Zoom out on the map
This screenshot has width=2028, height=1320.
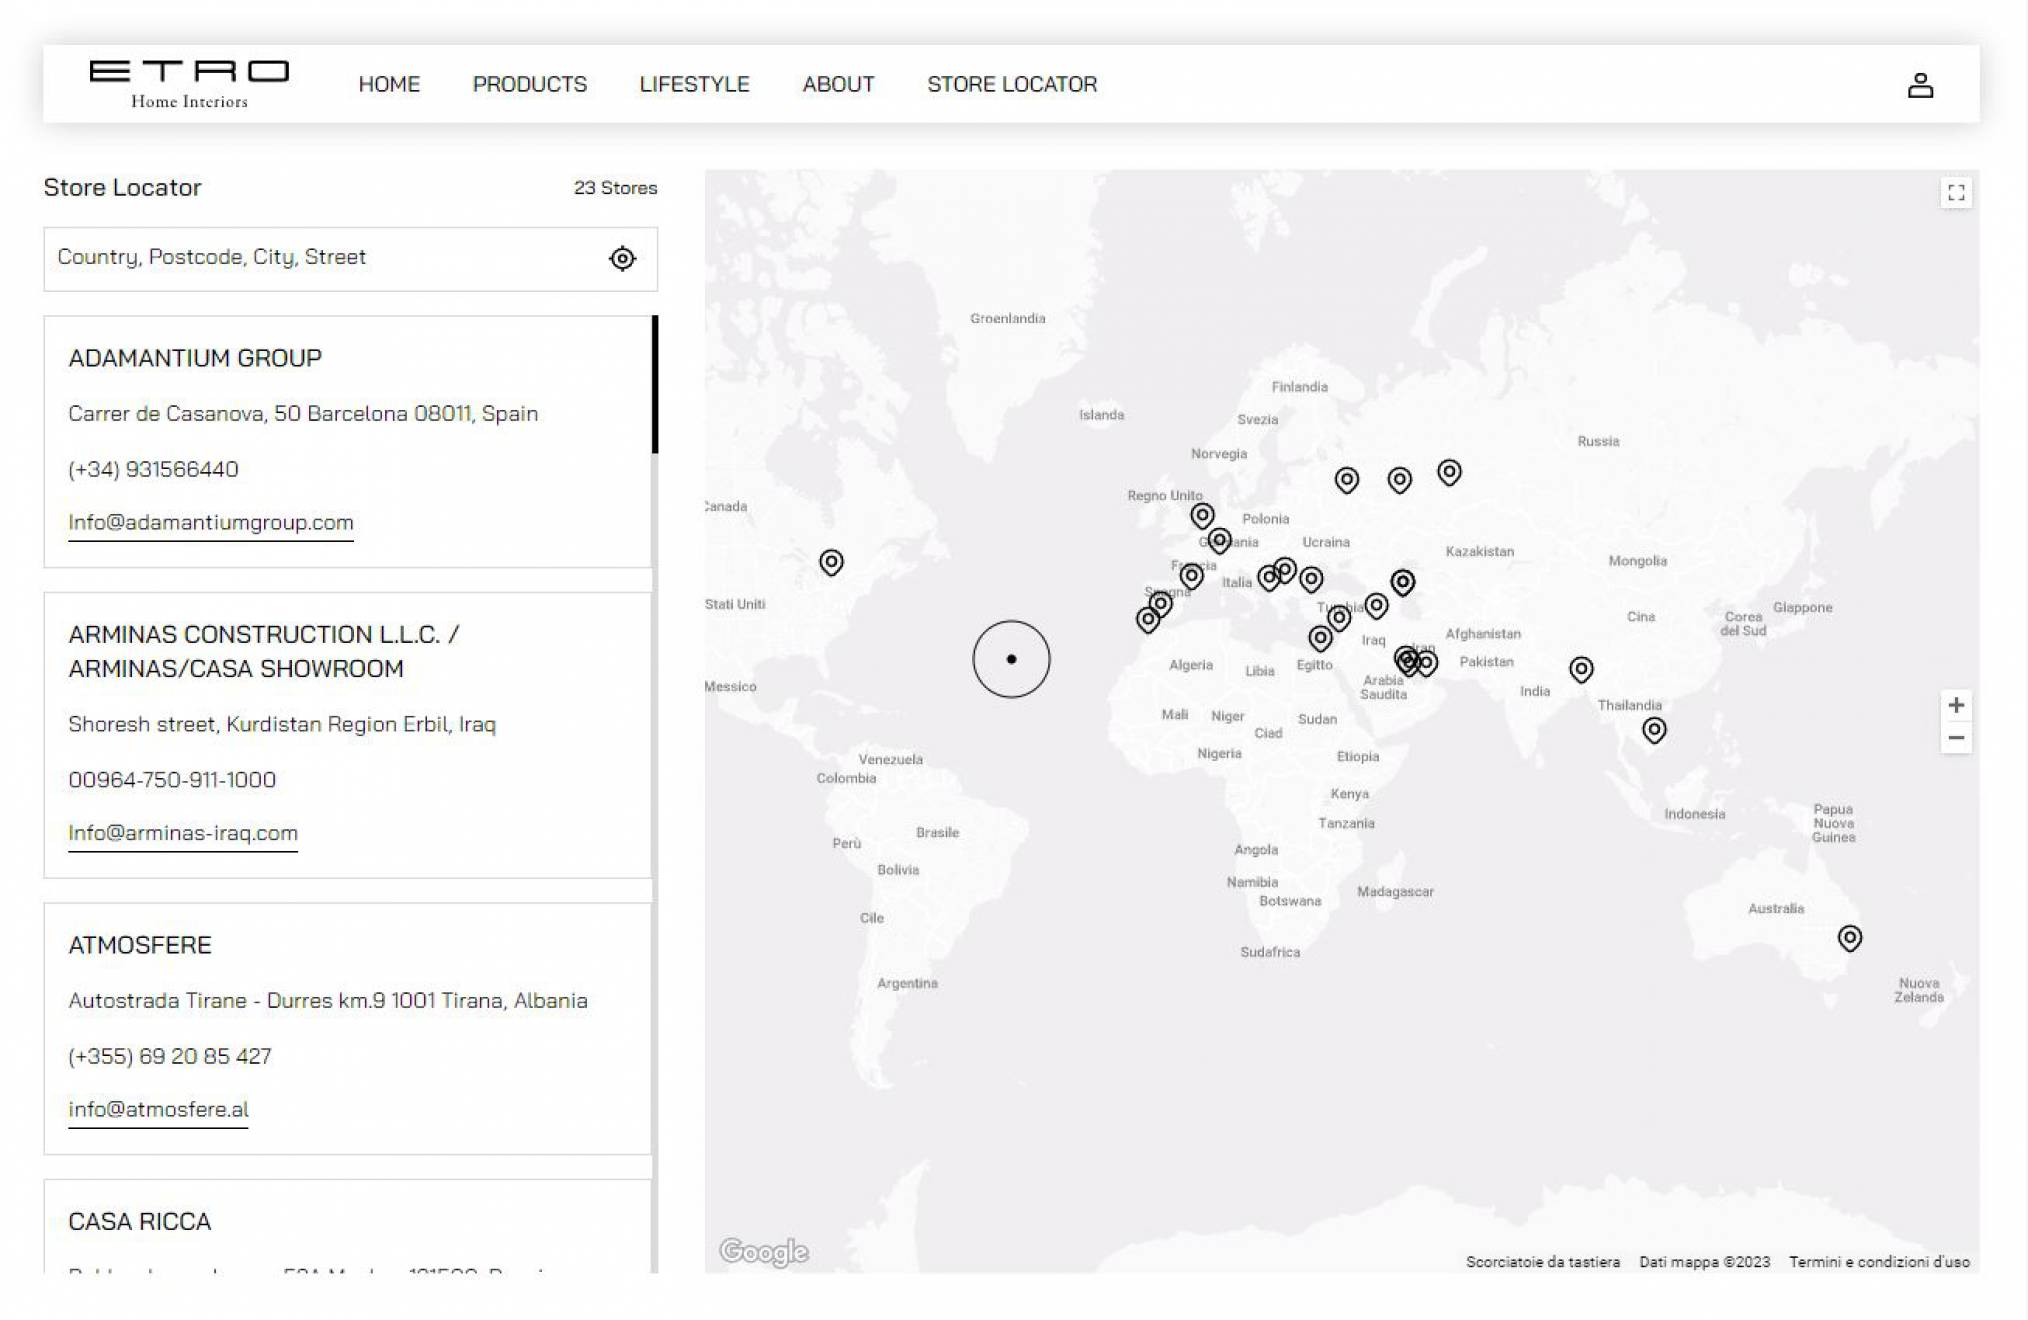(x=1956, y=738)
